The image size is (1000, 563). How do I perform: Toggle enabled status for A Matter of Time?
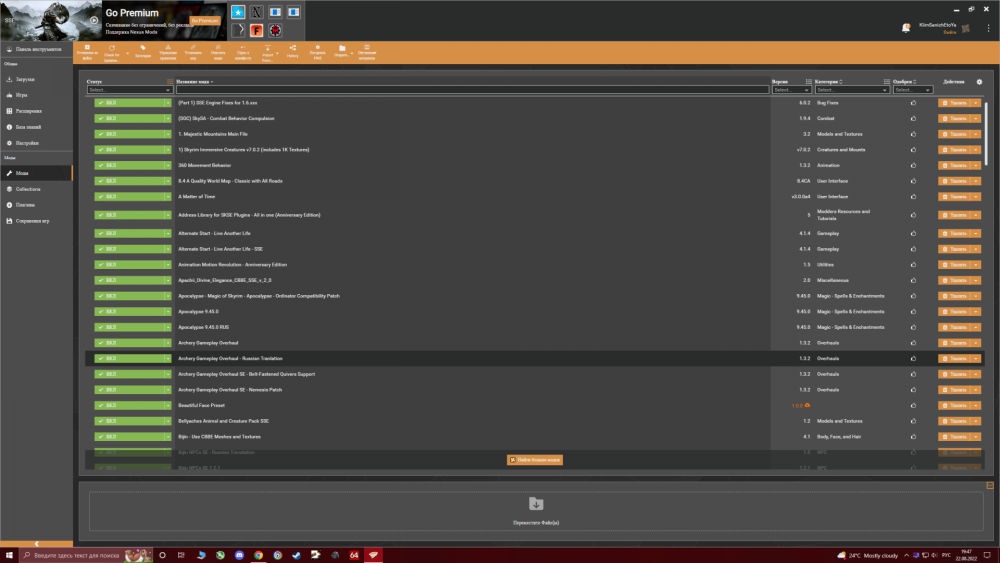(129, 196)
